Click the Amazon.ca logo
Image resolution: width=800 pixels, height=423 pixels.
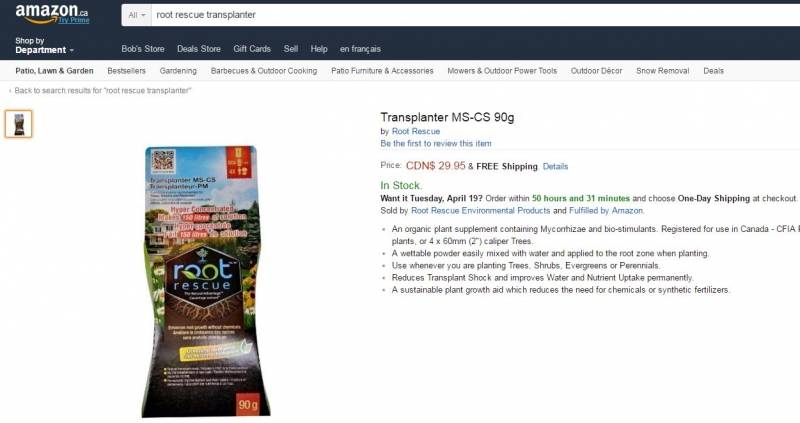point(52,14)
